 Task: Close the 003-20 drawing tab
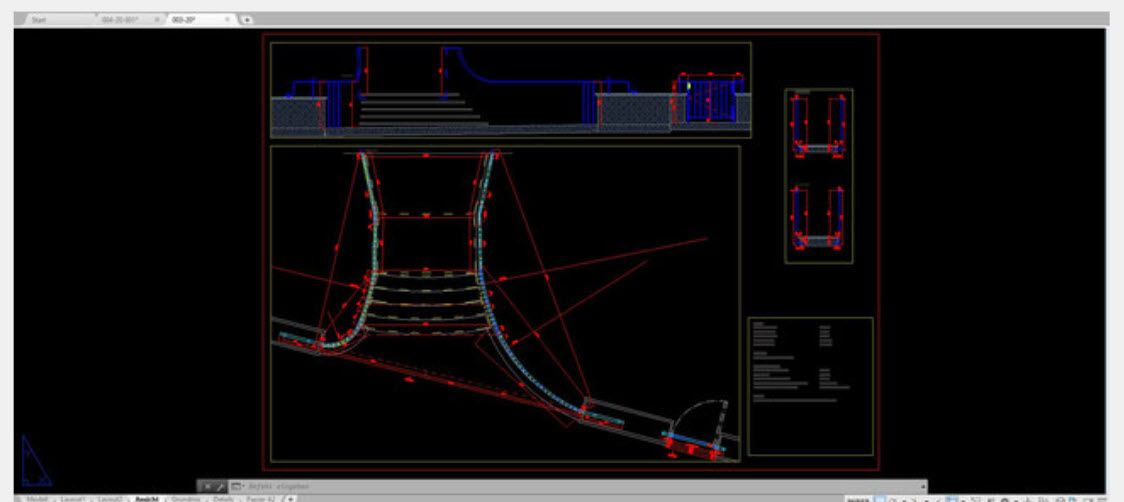click(x=227, y=19)
